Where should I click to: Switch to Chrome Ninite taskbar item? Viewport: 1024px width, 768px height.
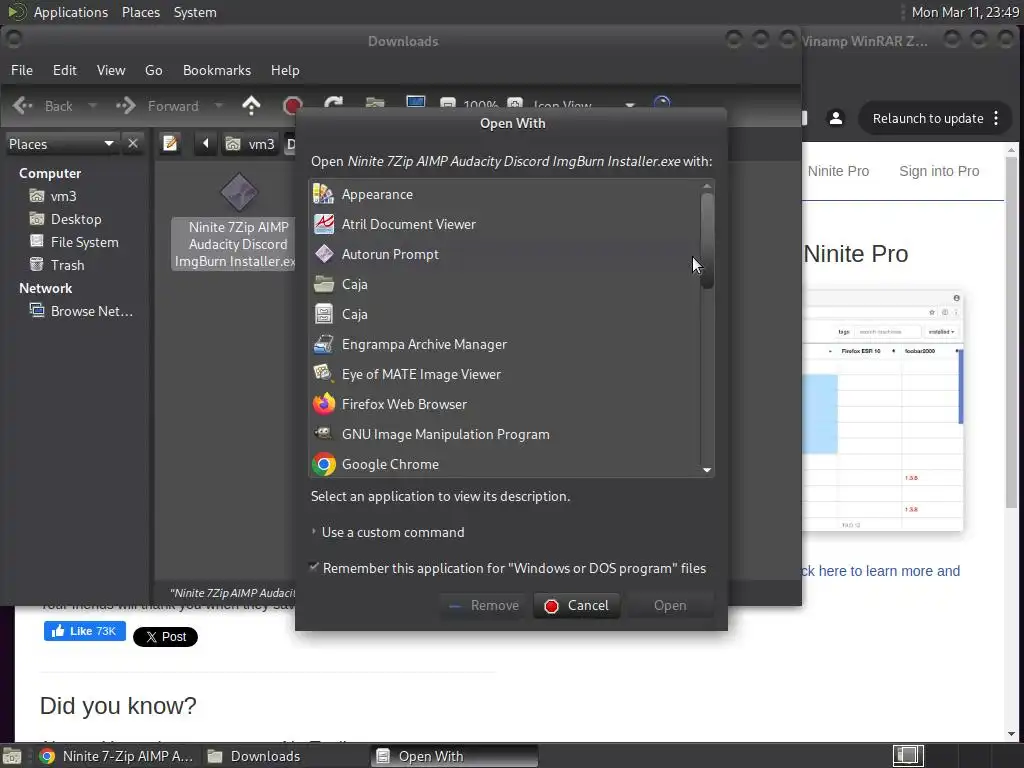(118, 756)
